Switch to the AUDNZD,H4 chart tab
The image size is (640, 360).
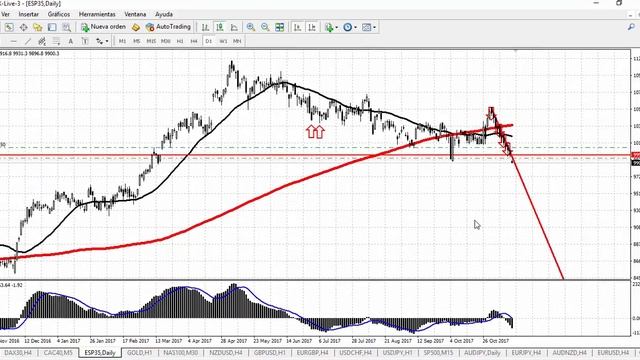(569, 352)
